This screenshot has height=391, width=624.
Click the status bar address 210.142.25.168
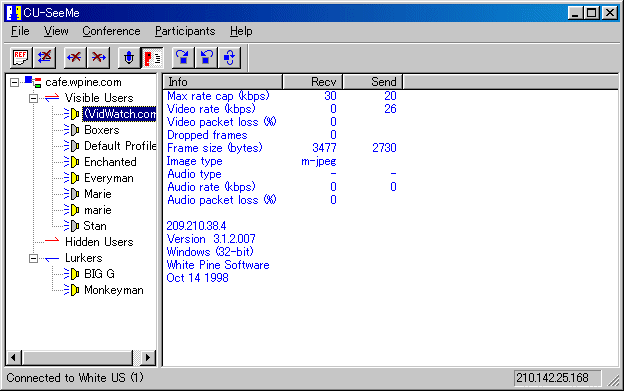tap(552, 377)
